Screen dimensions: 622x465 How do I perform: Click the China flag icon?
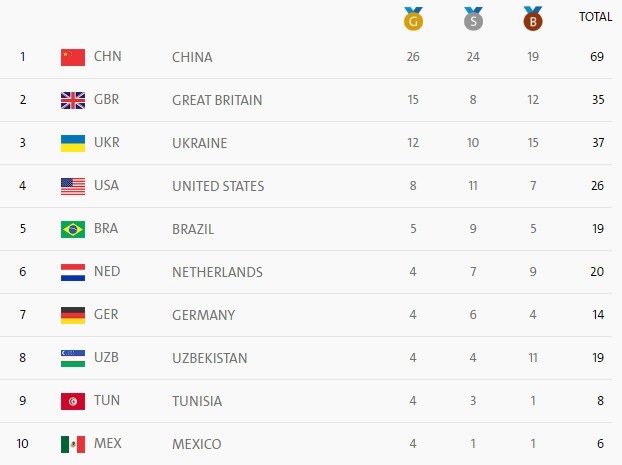point(73,56)
